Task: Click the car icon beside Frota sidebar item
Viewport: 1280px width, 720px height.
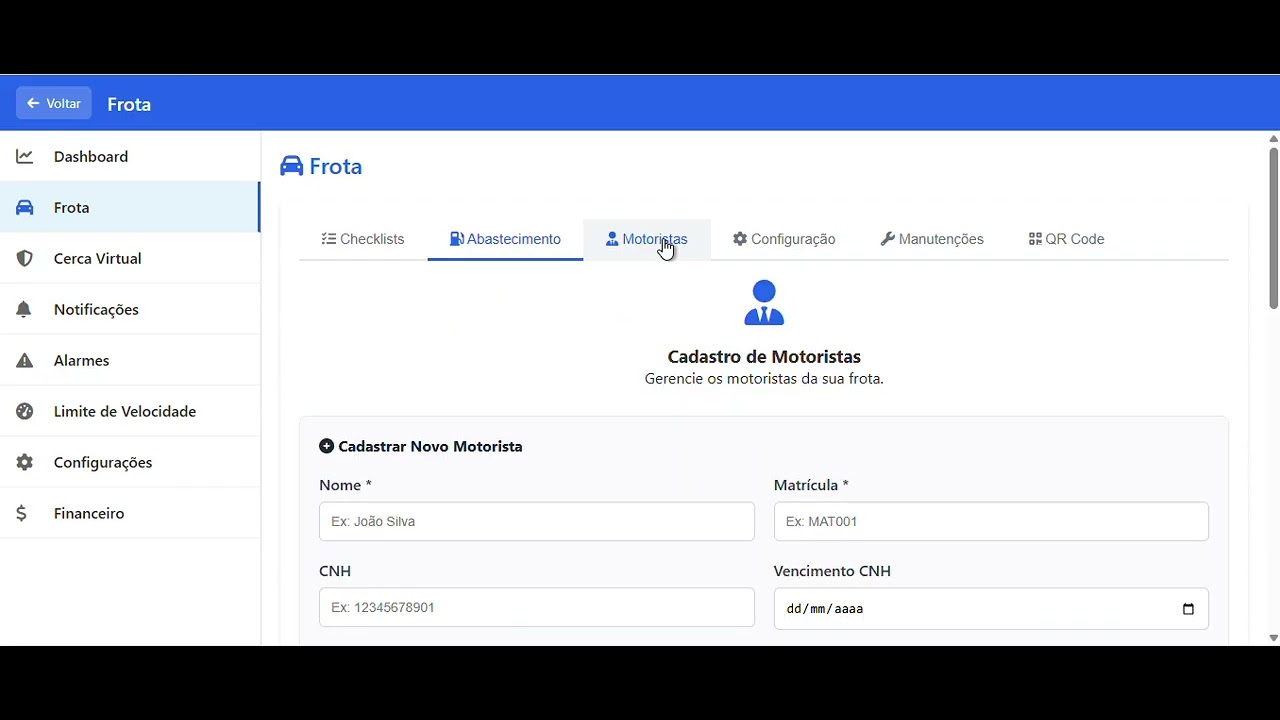Action: pyautogui.click(x=25, y=207)
